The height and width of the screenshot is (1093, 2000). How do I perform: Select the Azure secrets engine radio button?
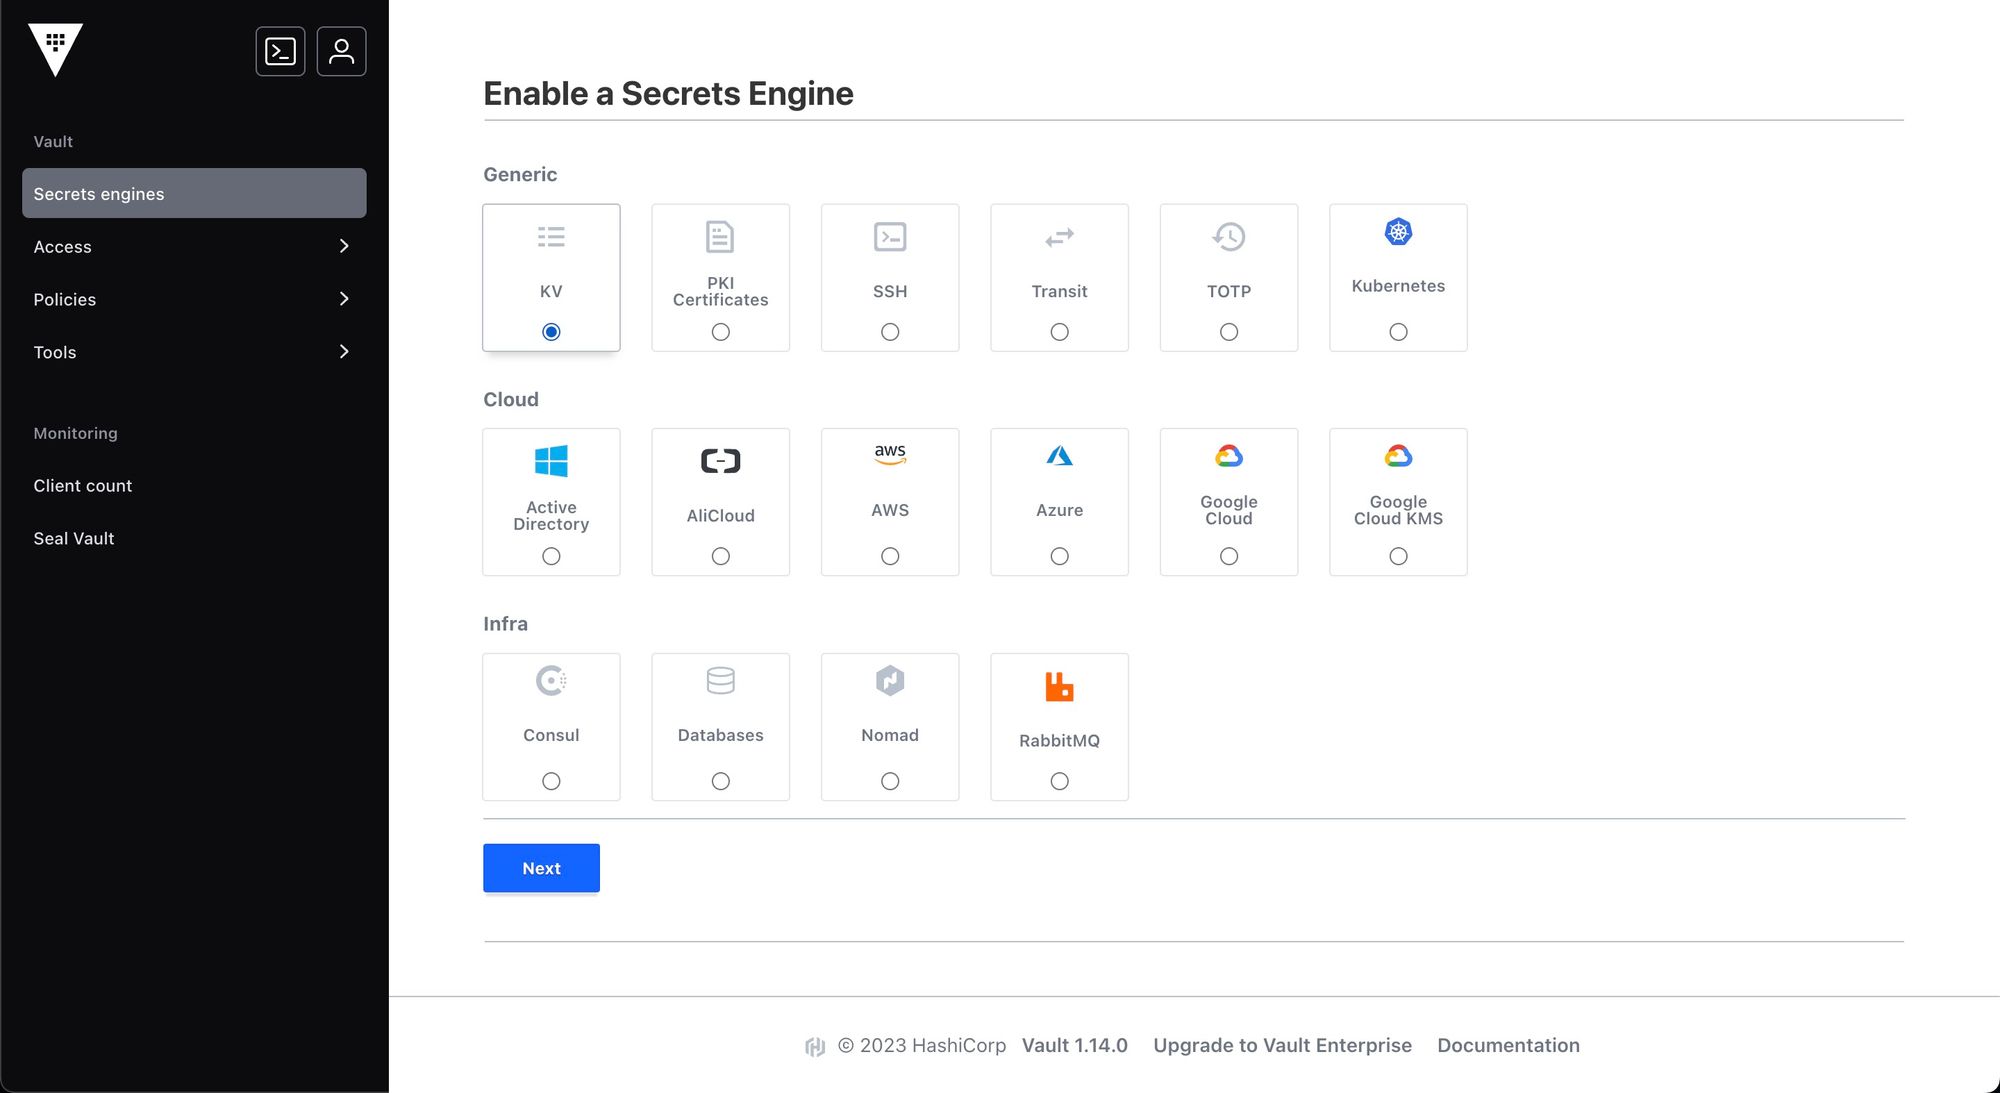(x=1059, y=555)
